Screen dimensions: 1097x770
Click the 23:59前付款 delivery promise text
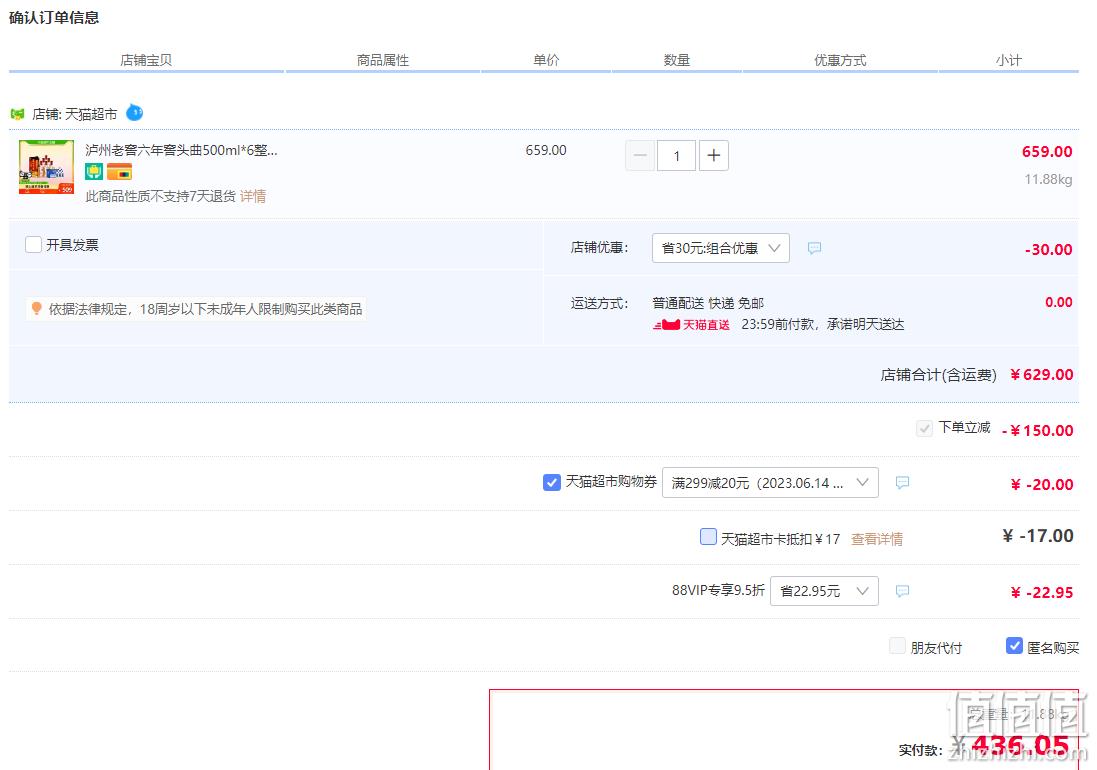(823, 325)
